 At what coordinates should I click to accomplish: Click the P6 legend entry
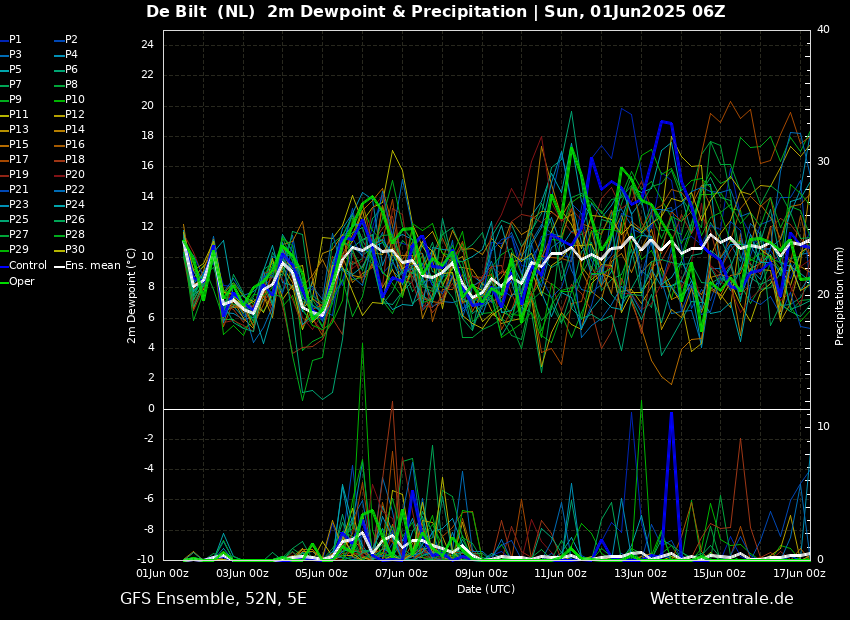66,69
